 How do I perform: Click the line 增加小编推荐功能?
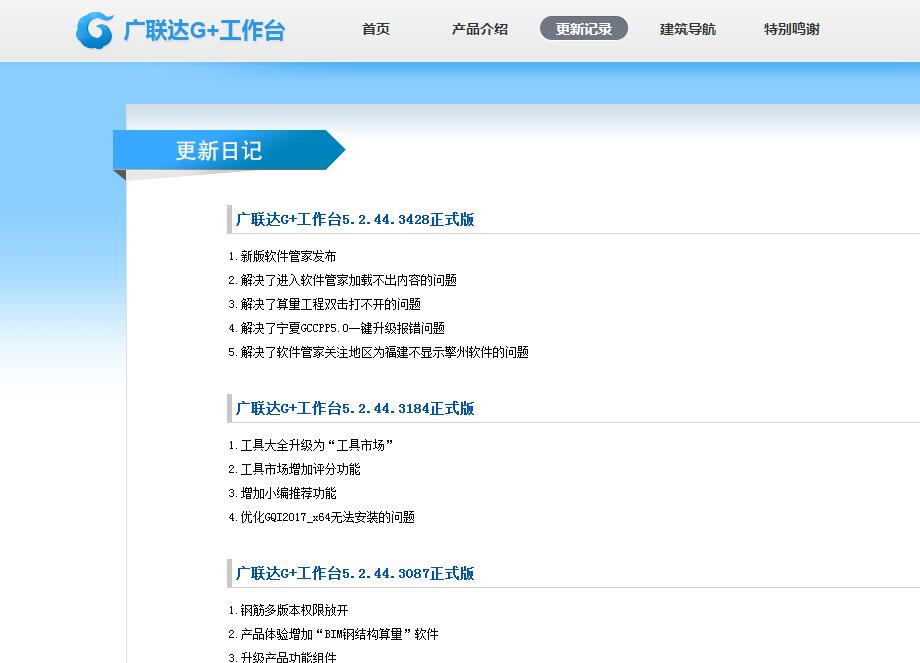(282, 493)
